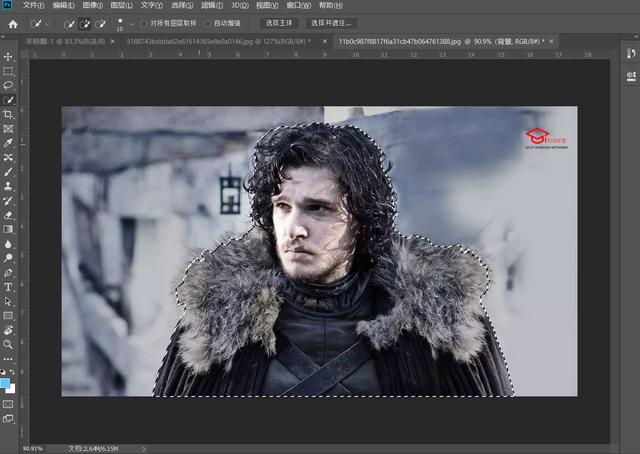
Task: Open the 文件 menu
Action: (x=33, y=5)
